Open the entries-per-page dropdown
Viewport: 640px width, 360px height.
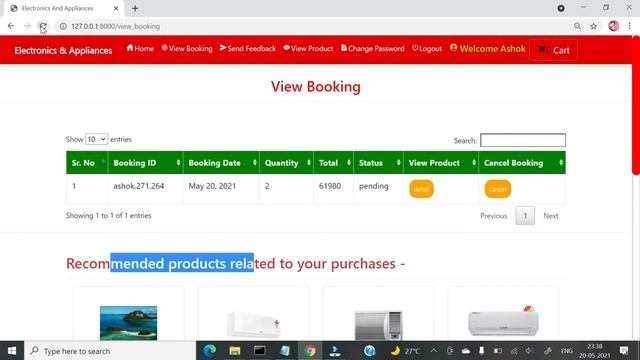pos(96,139)
